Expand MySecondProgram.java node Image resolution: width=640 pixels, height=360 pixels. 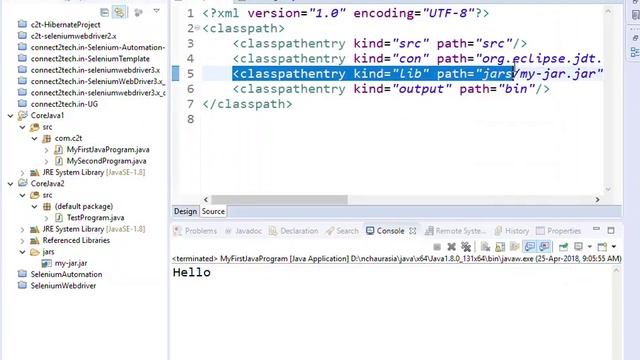coord(47,162)
